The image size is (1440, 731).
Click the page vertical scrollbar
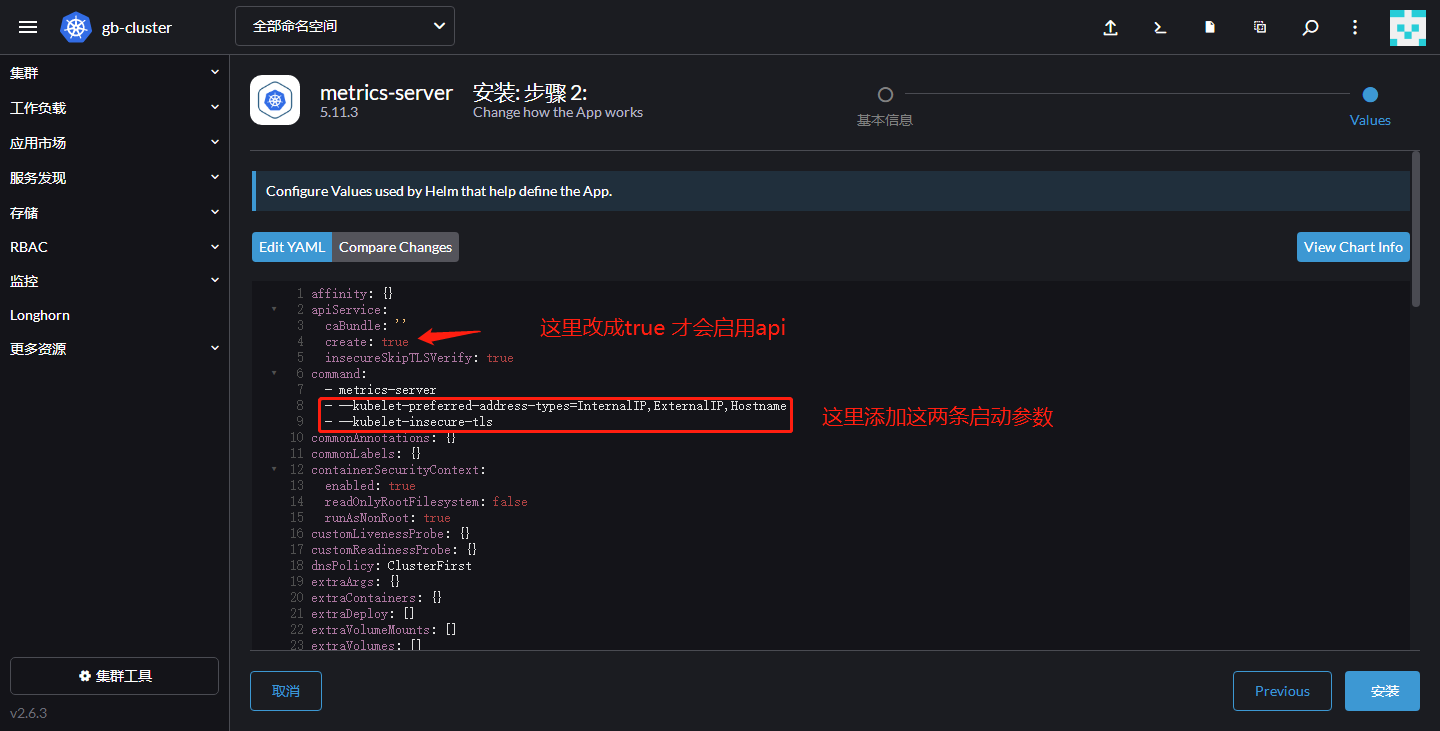[1415, 228]
